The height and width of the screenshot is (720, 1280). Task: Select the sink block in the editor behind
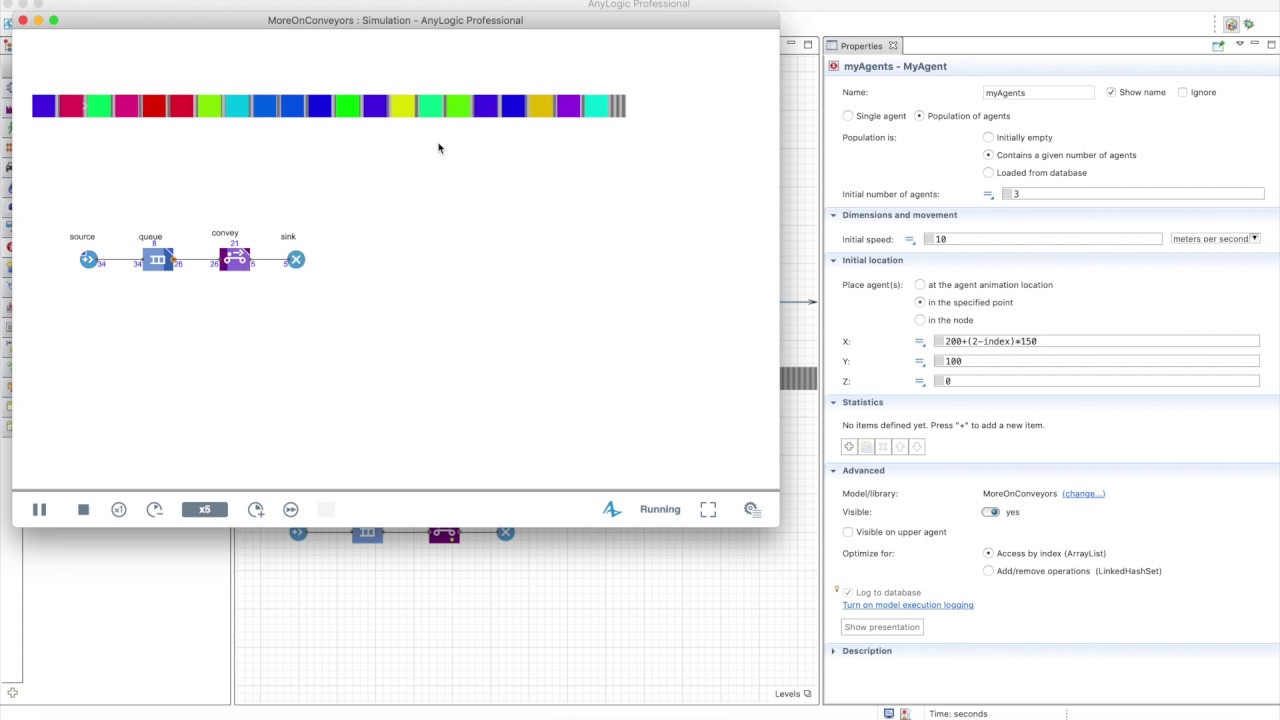[506, 533]
